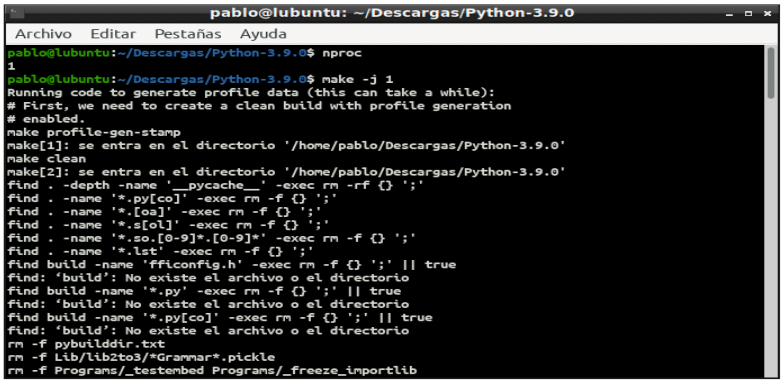
Task: Click the '# enabled.' line
Action: (x=47, y=119)
